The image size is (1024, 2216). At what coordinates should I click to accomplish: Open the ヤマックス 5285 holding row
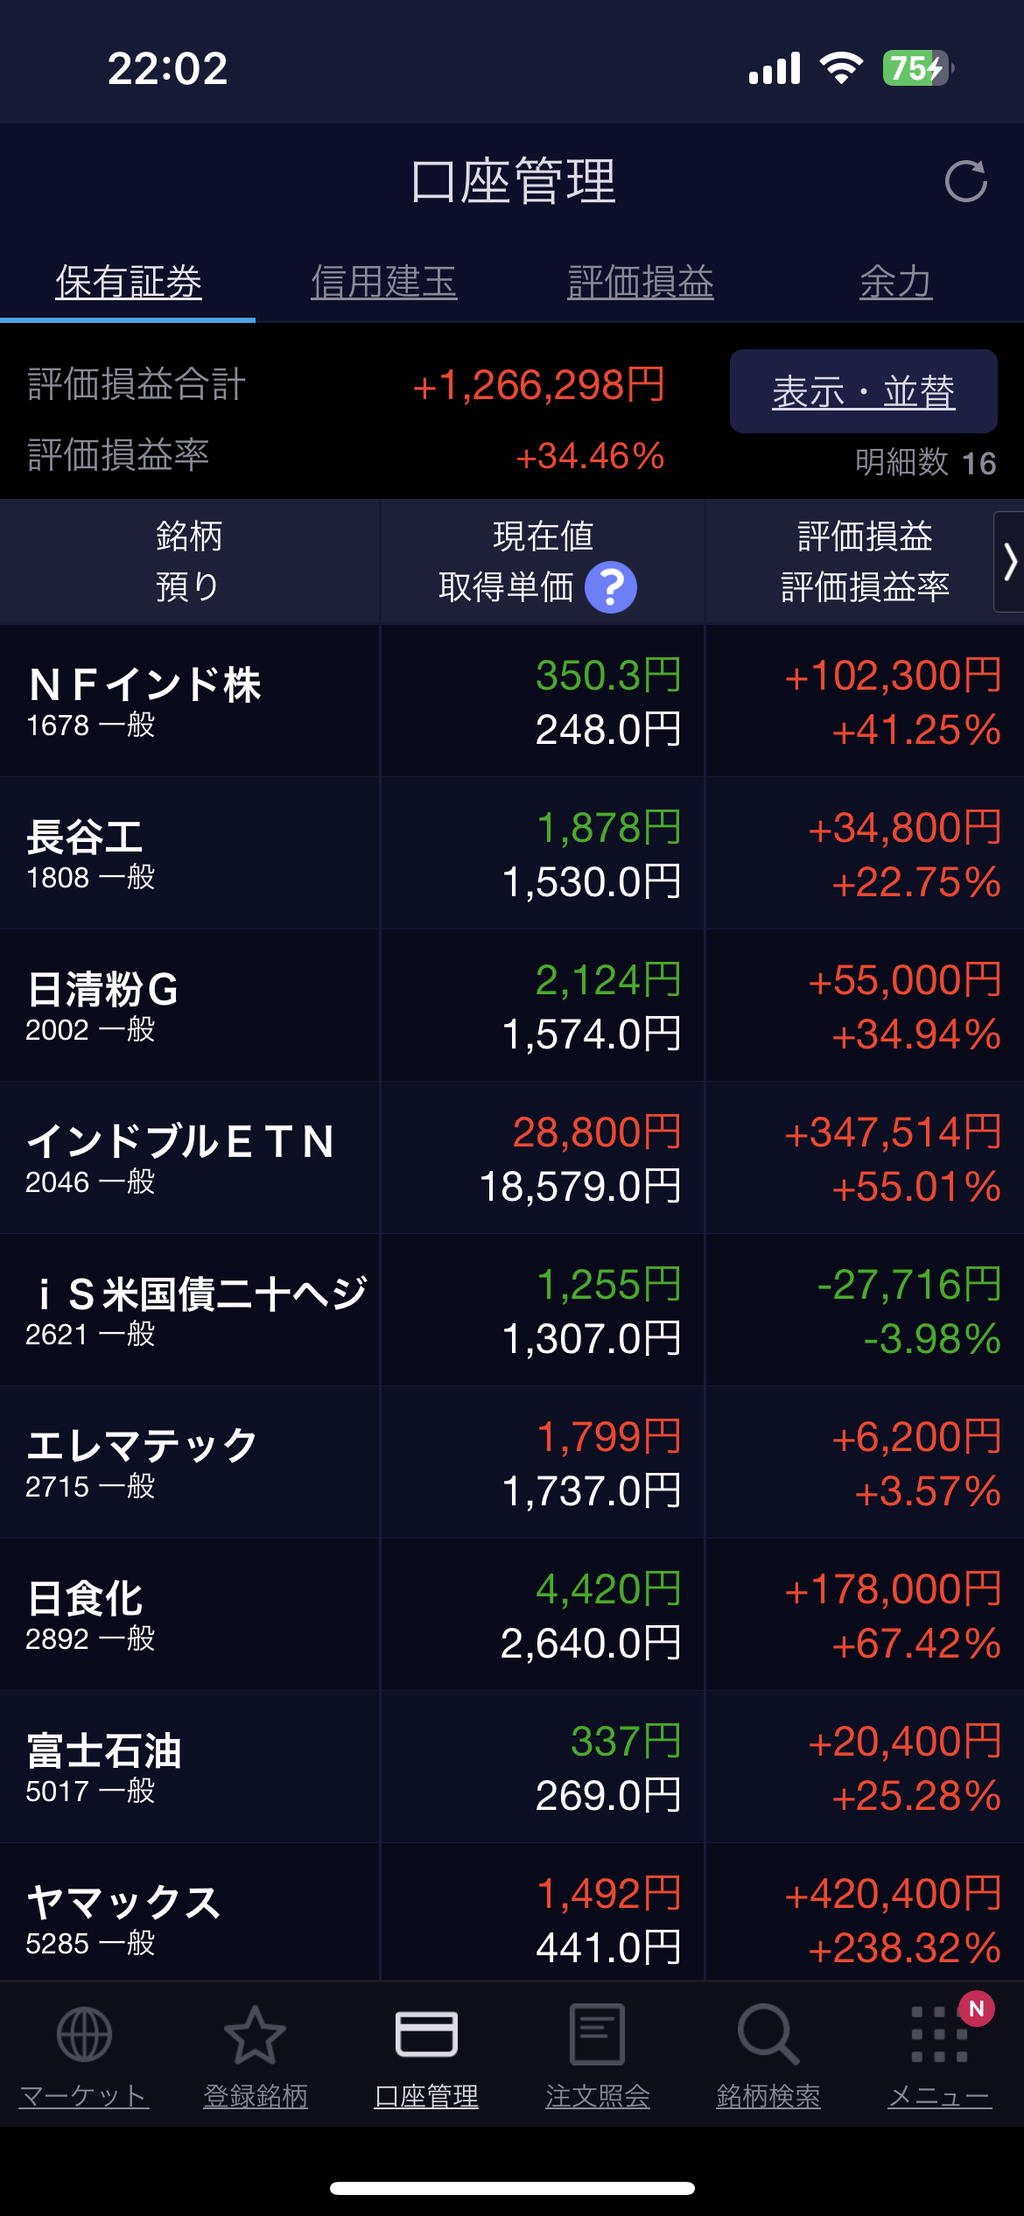[512, 1912]
